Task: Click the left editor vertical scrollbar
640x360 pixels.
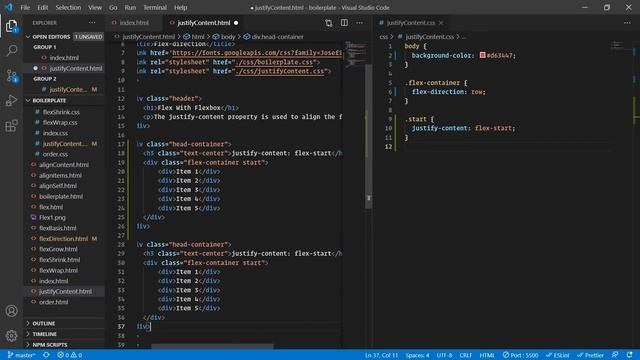Action: click(x=369, y=136)
